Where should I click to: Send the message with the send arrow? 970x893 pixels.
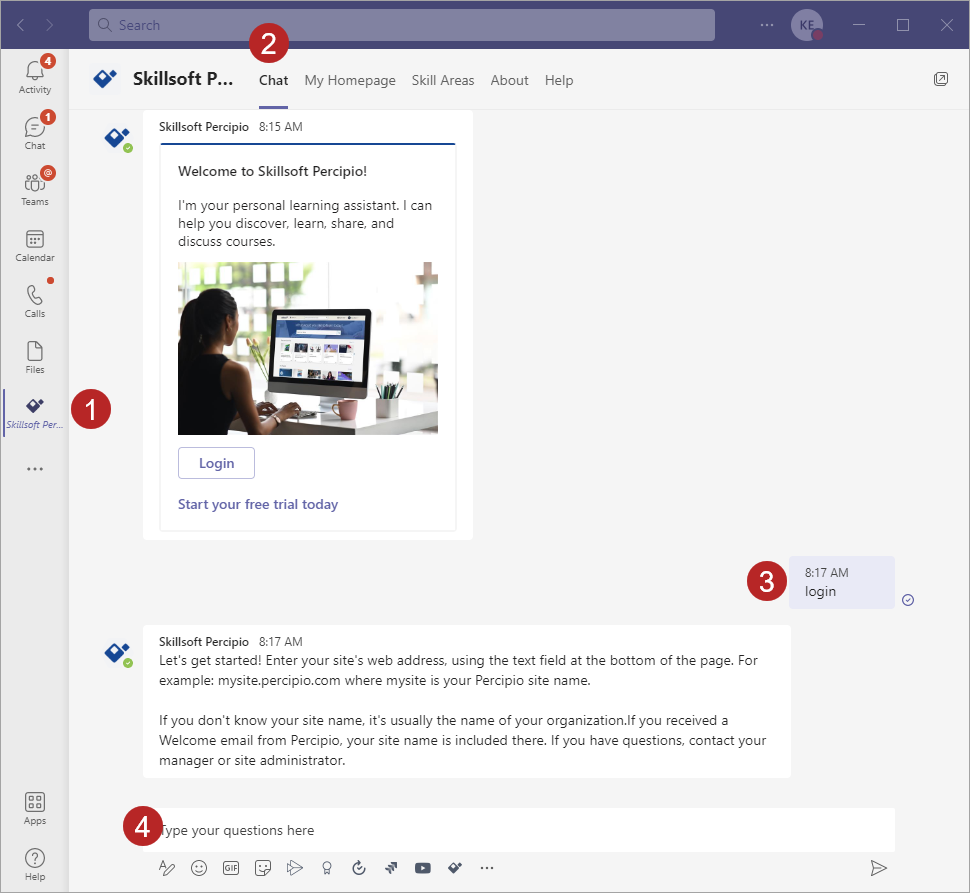(878, 868)
